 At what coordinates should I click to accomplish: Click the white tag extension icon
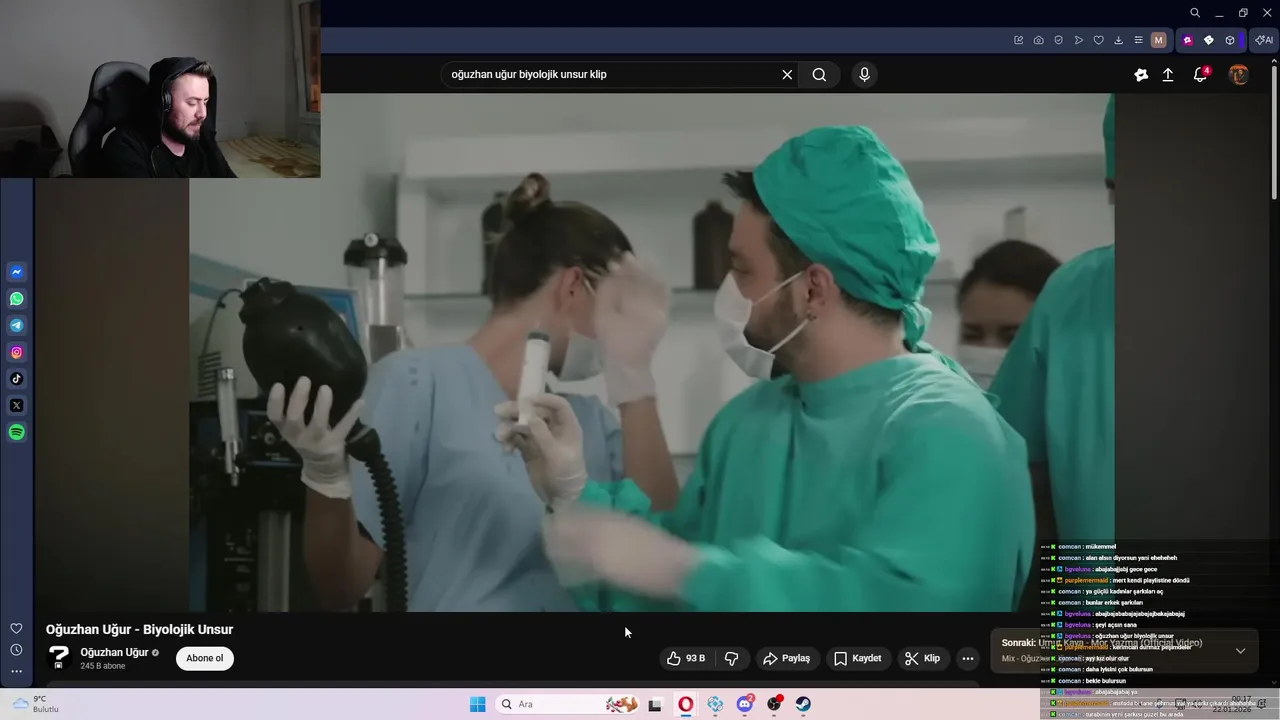pyautogui.click(x=1208, y=40)
